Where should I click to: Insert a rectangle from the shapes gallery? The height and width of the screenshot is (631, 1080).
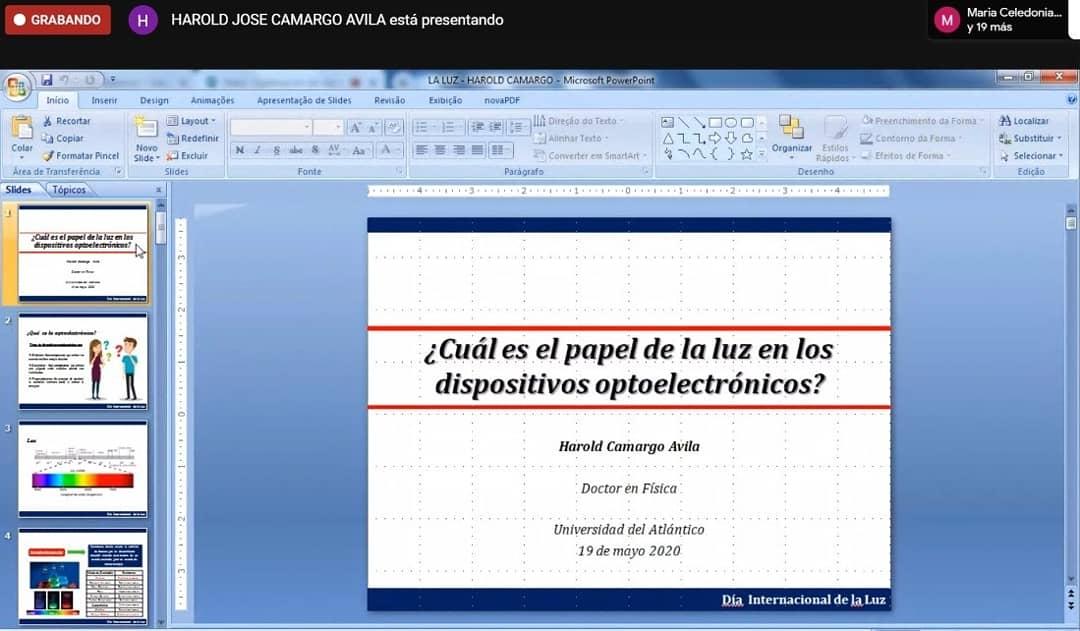[x=715, y=121]
